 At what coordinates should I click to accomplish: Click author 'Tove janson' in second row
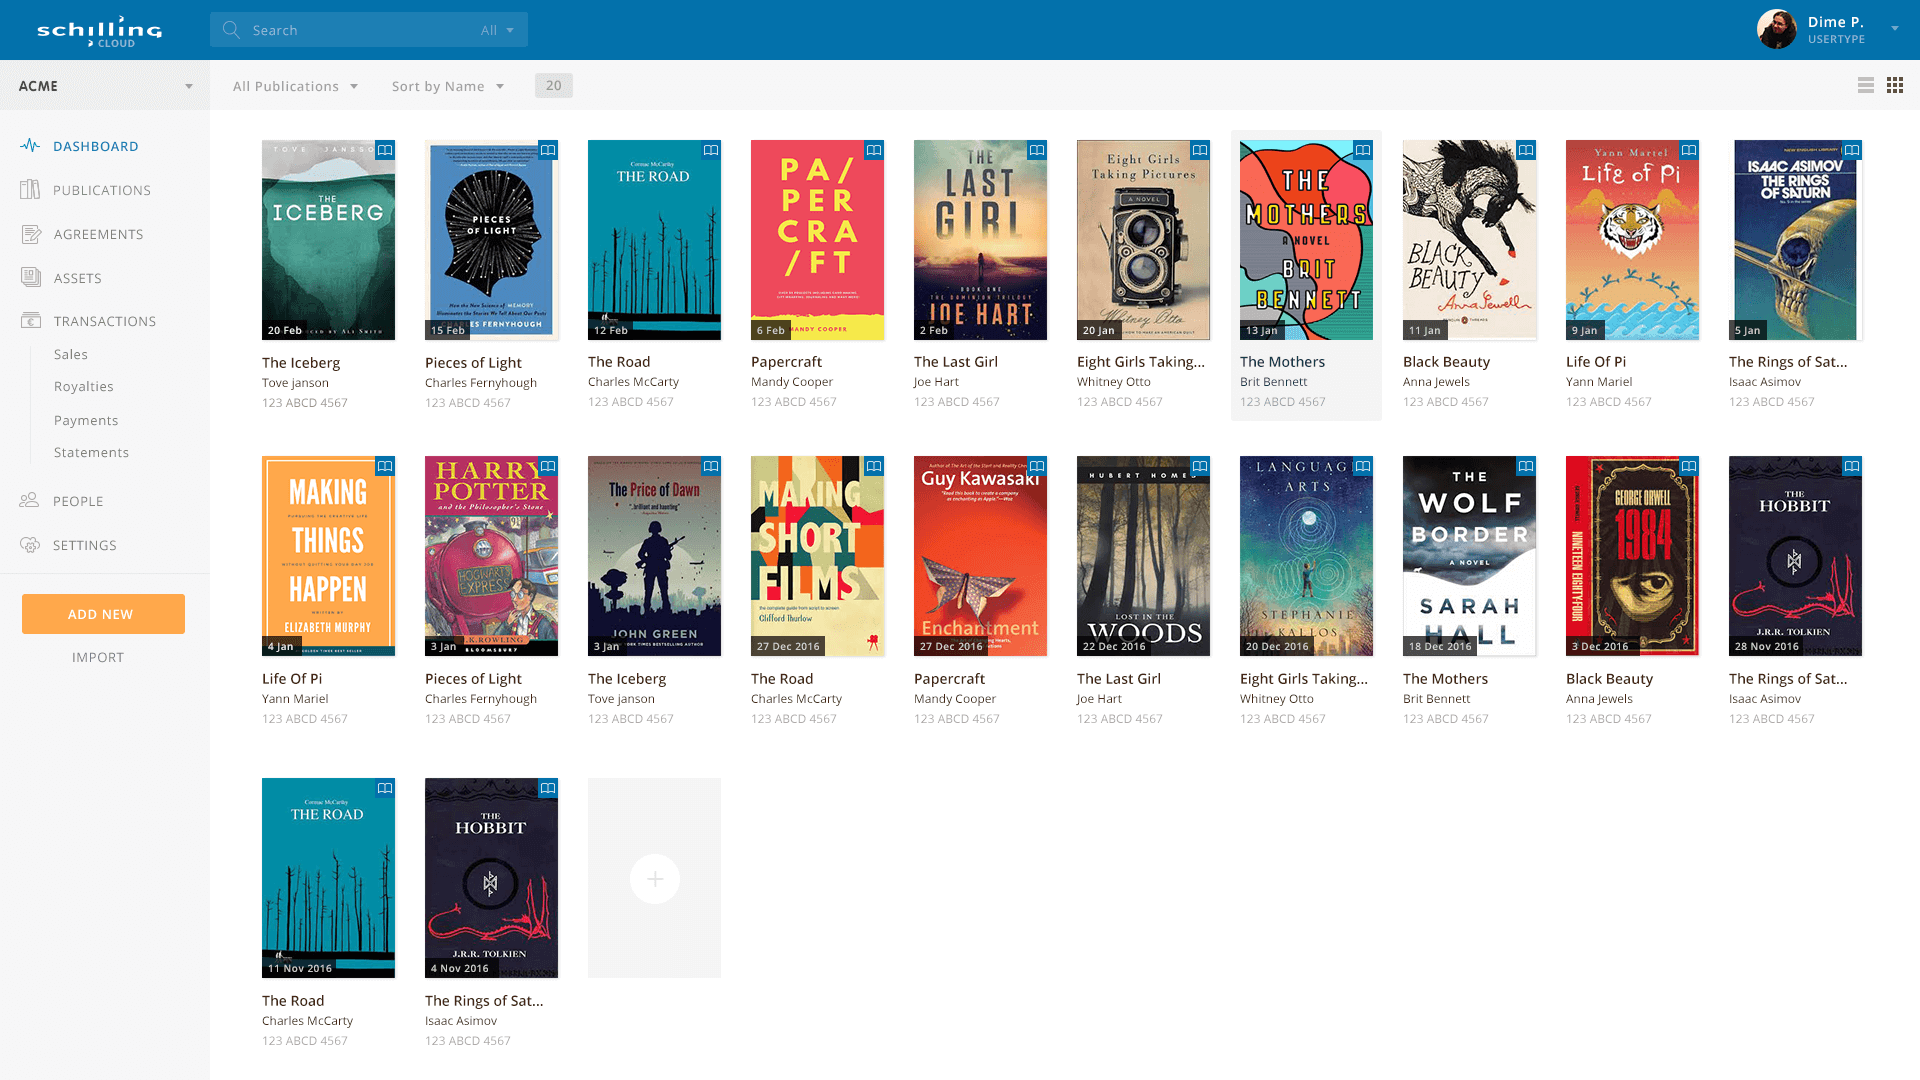pyautogui.click(x=621, y=699)
